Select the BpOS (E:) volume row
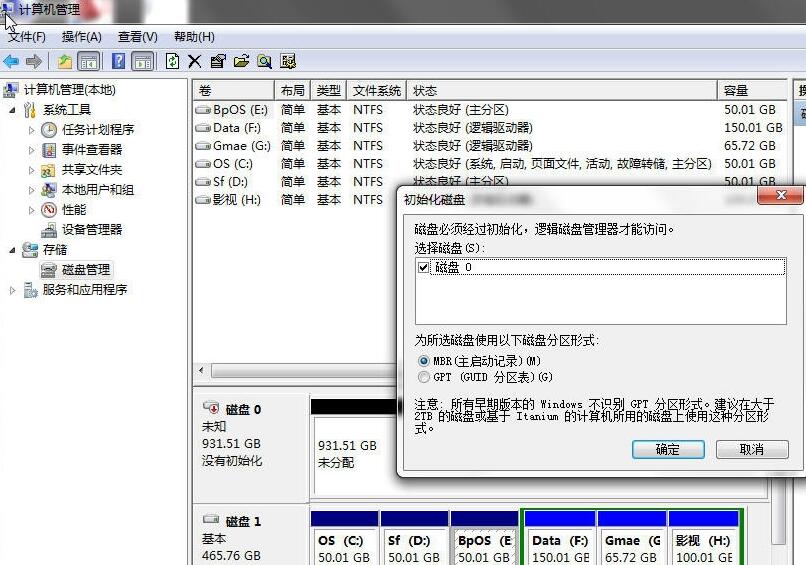This screenshot has width=806, height=565. (x=489, y=110)
